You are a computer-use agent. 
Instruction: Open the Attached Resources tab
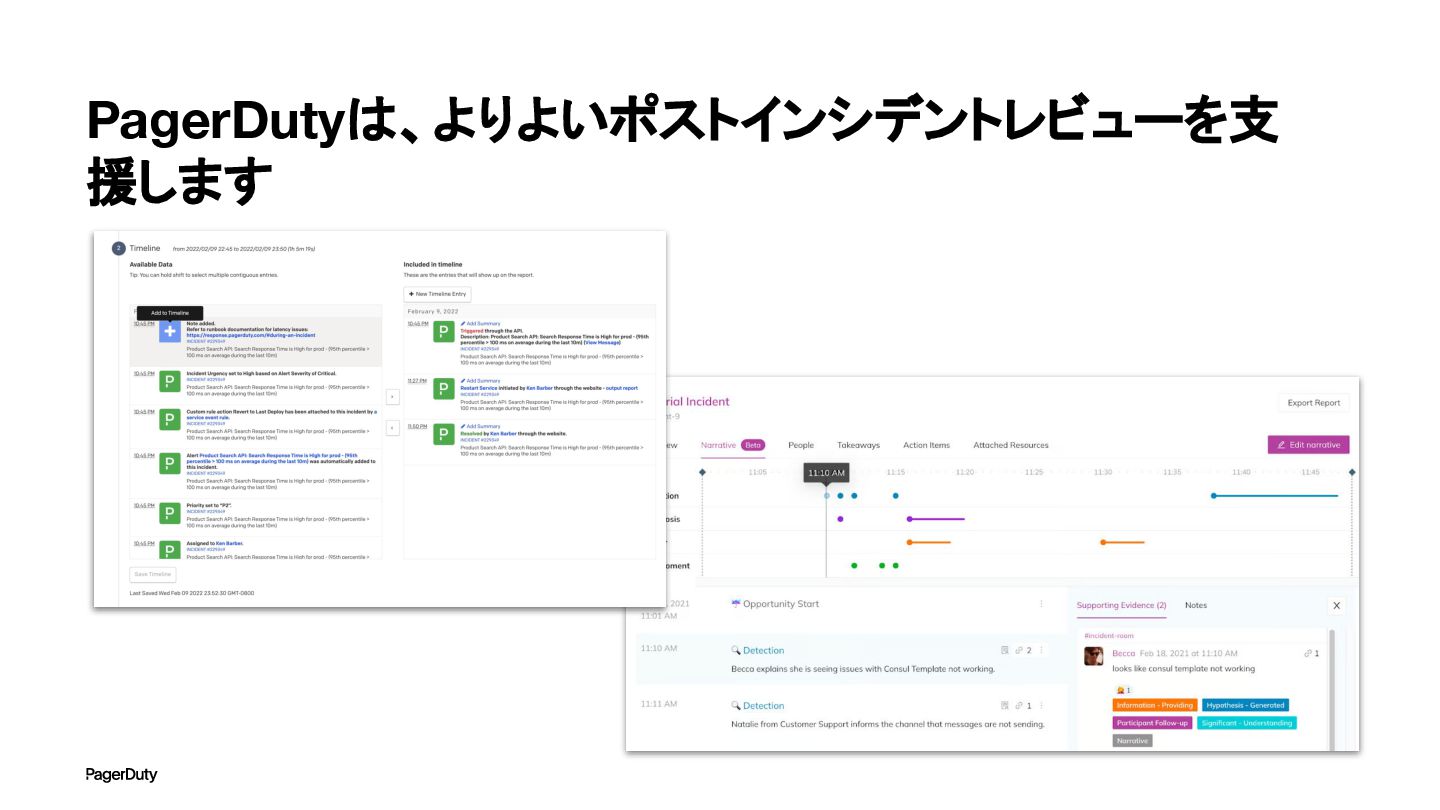pyautogui.click(x=1011, y=445)
